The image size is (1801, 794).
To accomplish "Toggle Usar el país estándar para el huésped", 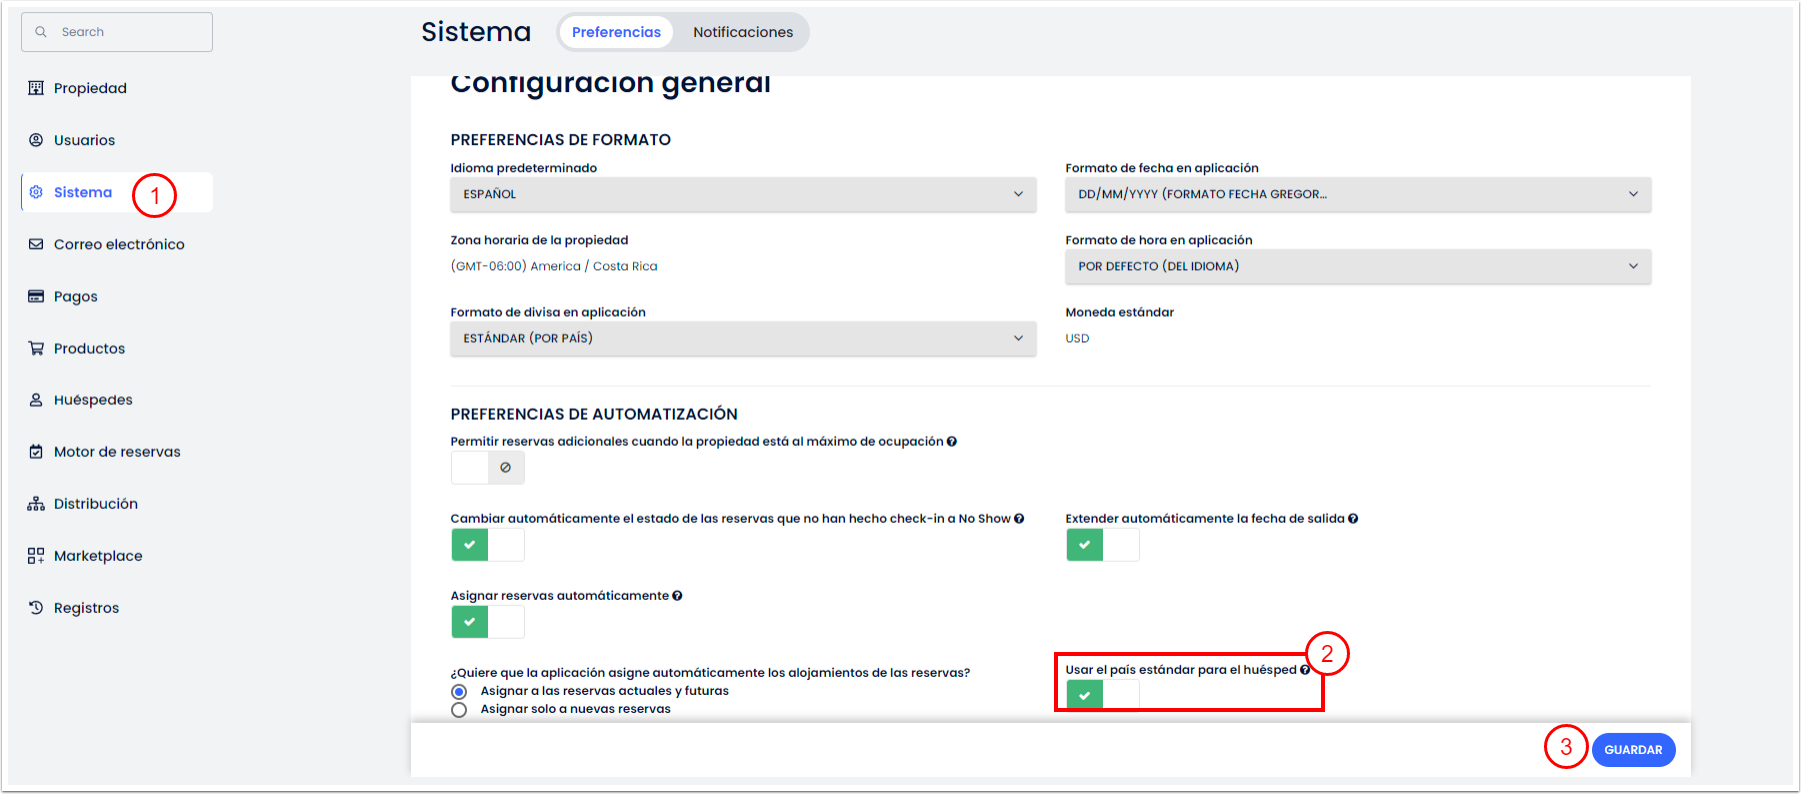I will [x=1102, y=695].
